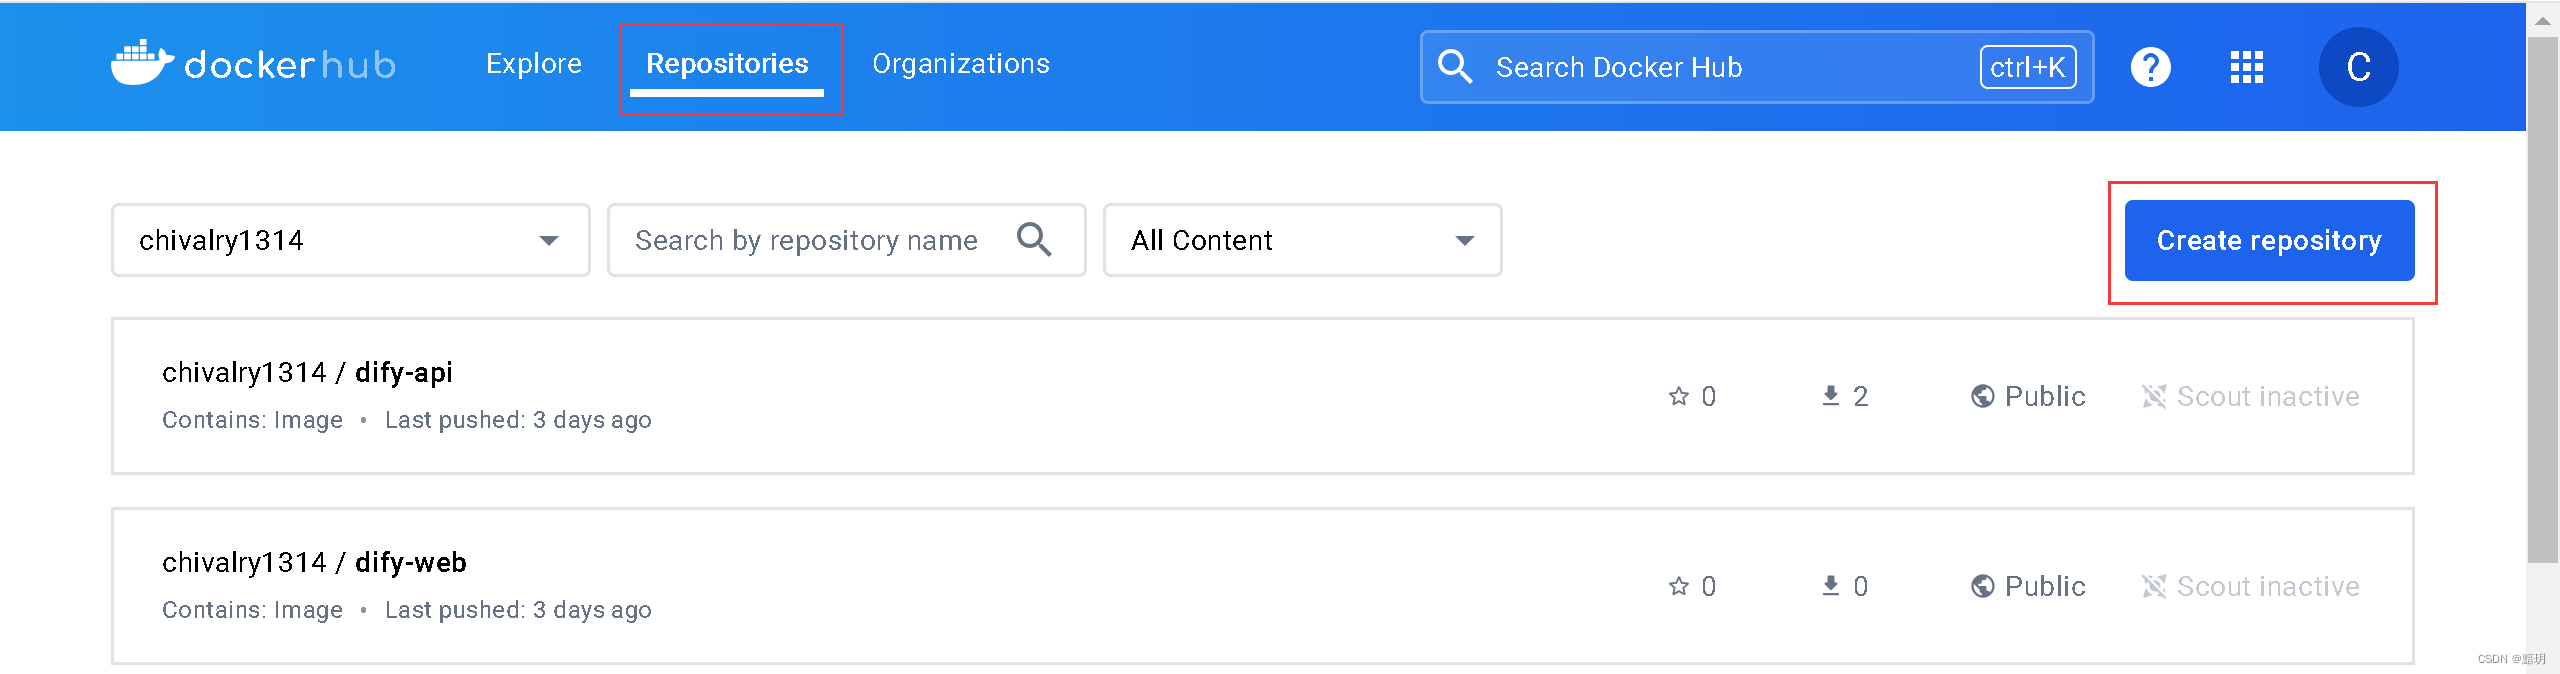
Task: Focus the Search by repository name field
Action: 846,240
